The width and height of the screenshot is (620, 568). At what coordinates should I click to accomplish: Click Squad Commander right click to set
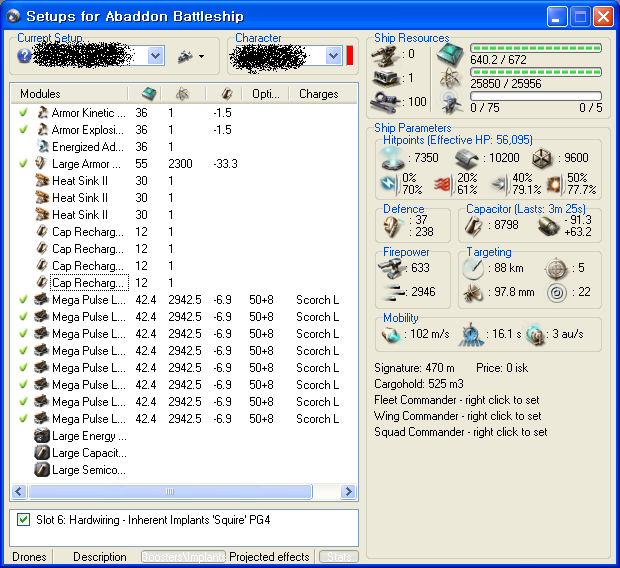[x=461, y=432]
